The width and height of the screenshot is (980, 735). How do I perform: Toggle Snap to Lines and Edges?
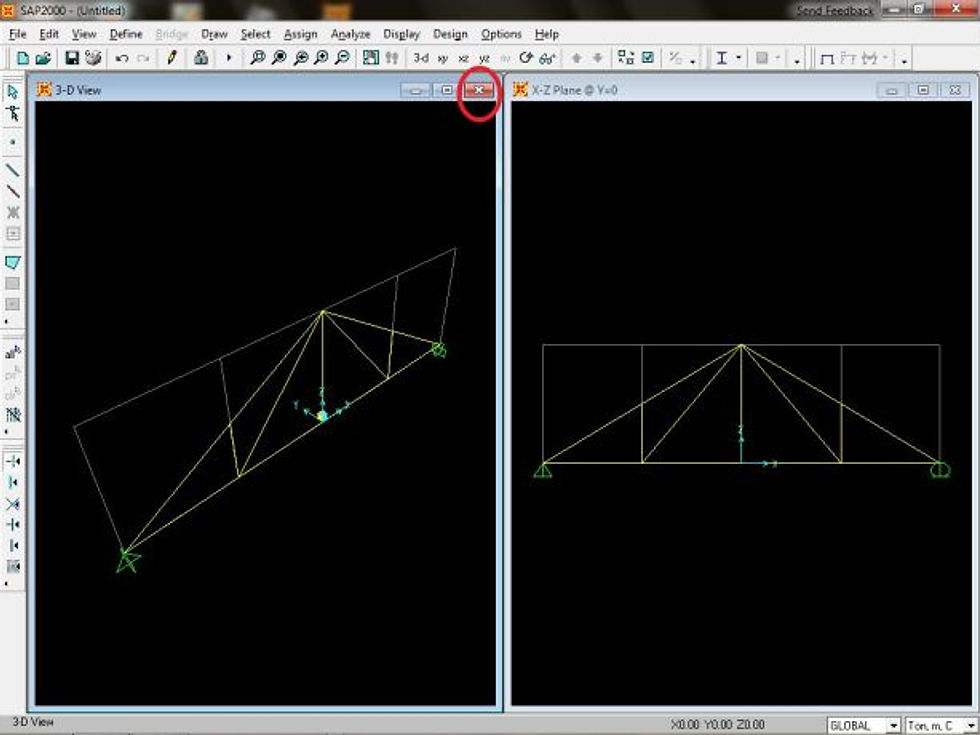coord(12,546)
